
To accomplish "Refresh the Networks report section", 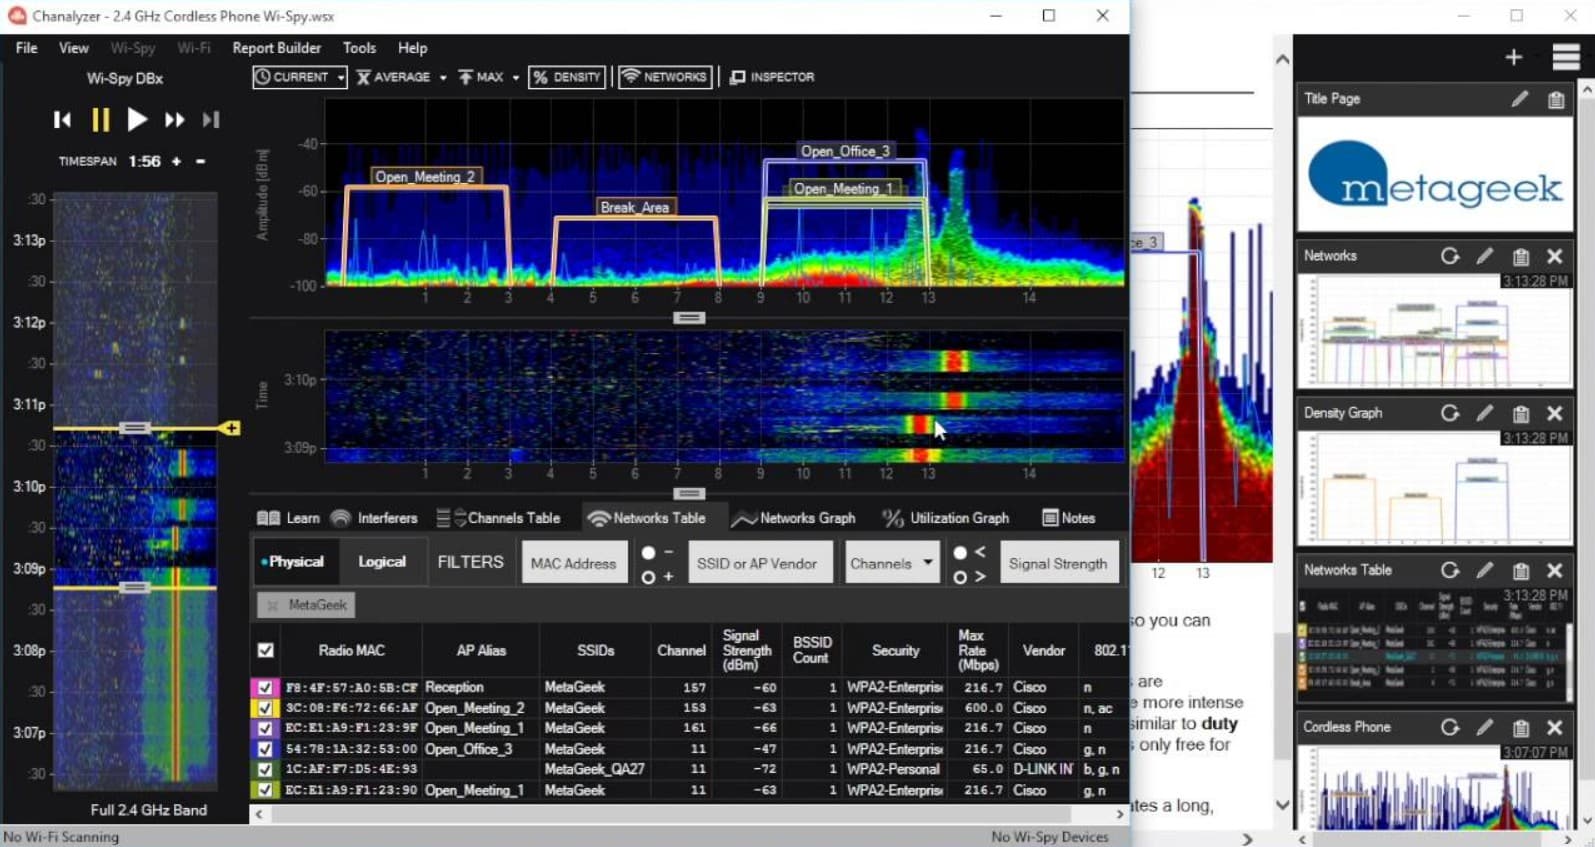I will point(1450,256).
